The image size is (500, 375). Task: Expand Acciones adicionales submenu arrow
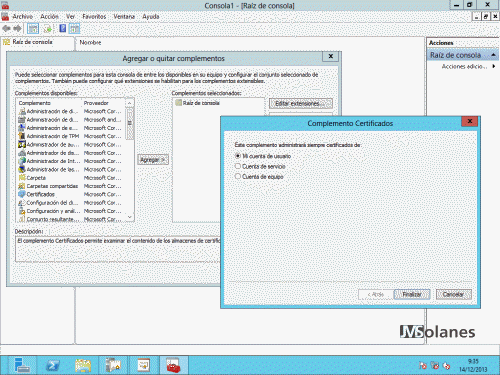pos(494,66)
